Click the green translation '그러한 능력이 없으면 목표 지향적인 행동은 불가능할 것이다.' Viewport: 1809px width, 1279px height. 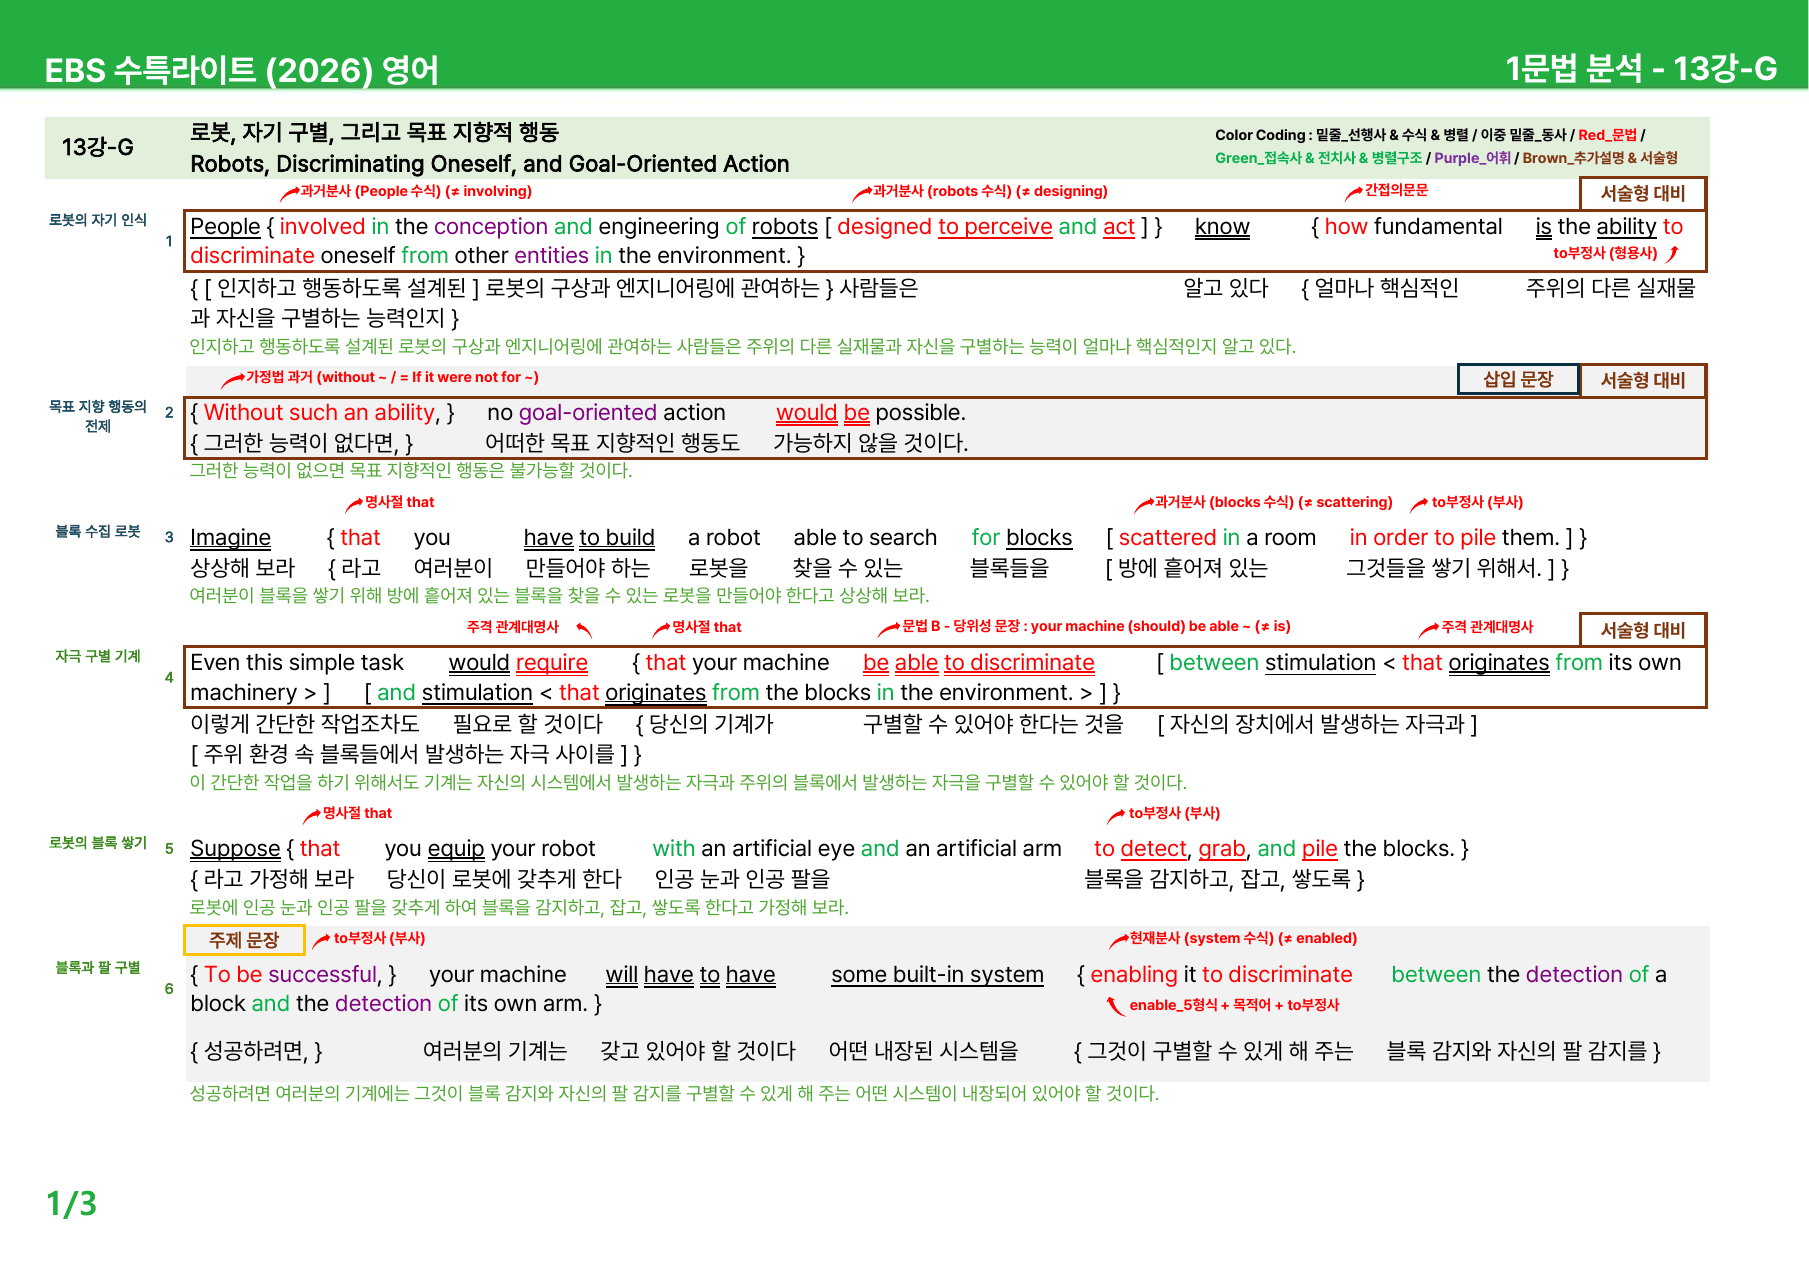[x=411, y=470]
